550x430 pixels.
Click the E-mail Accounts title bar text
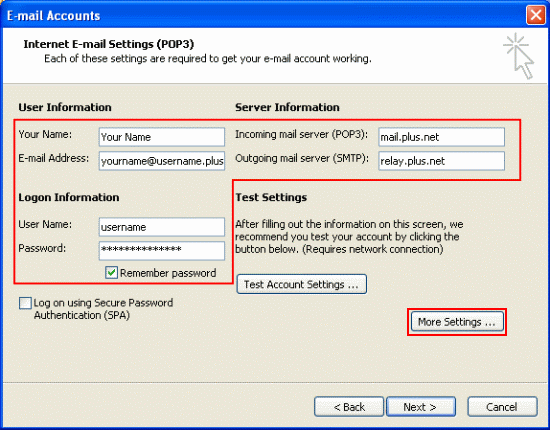[x=54, y=16]
